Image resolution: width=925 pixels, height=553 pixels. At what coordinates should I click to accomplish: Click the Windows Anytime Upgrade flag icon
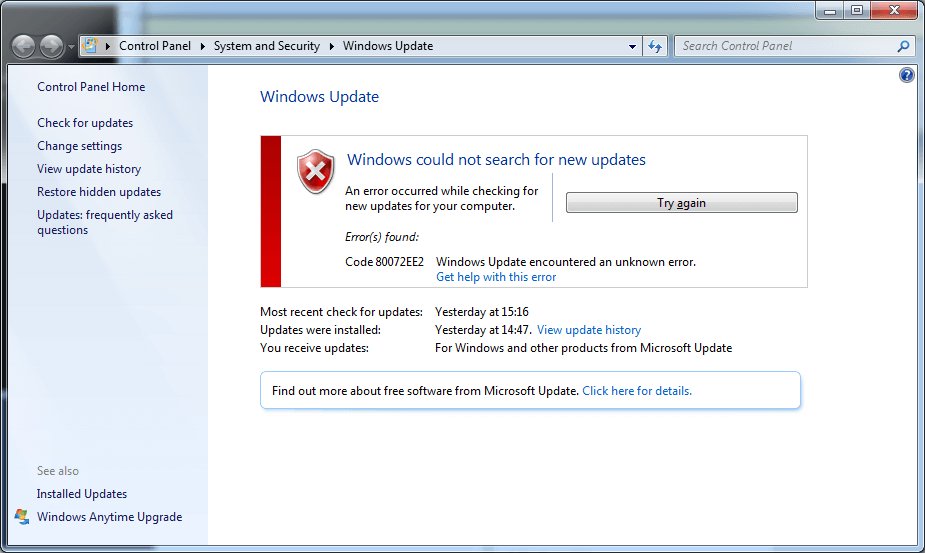click(22, 517)
